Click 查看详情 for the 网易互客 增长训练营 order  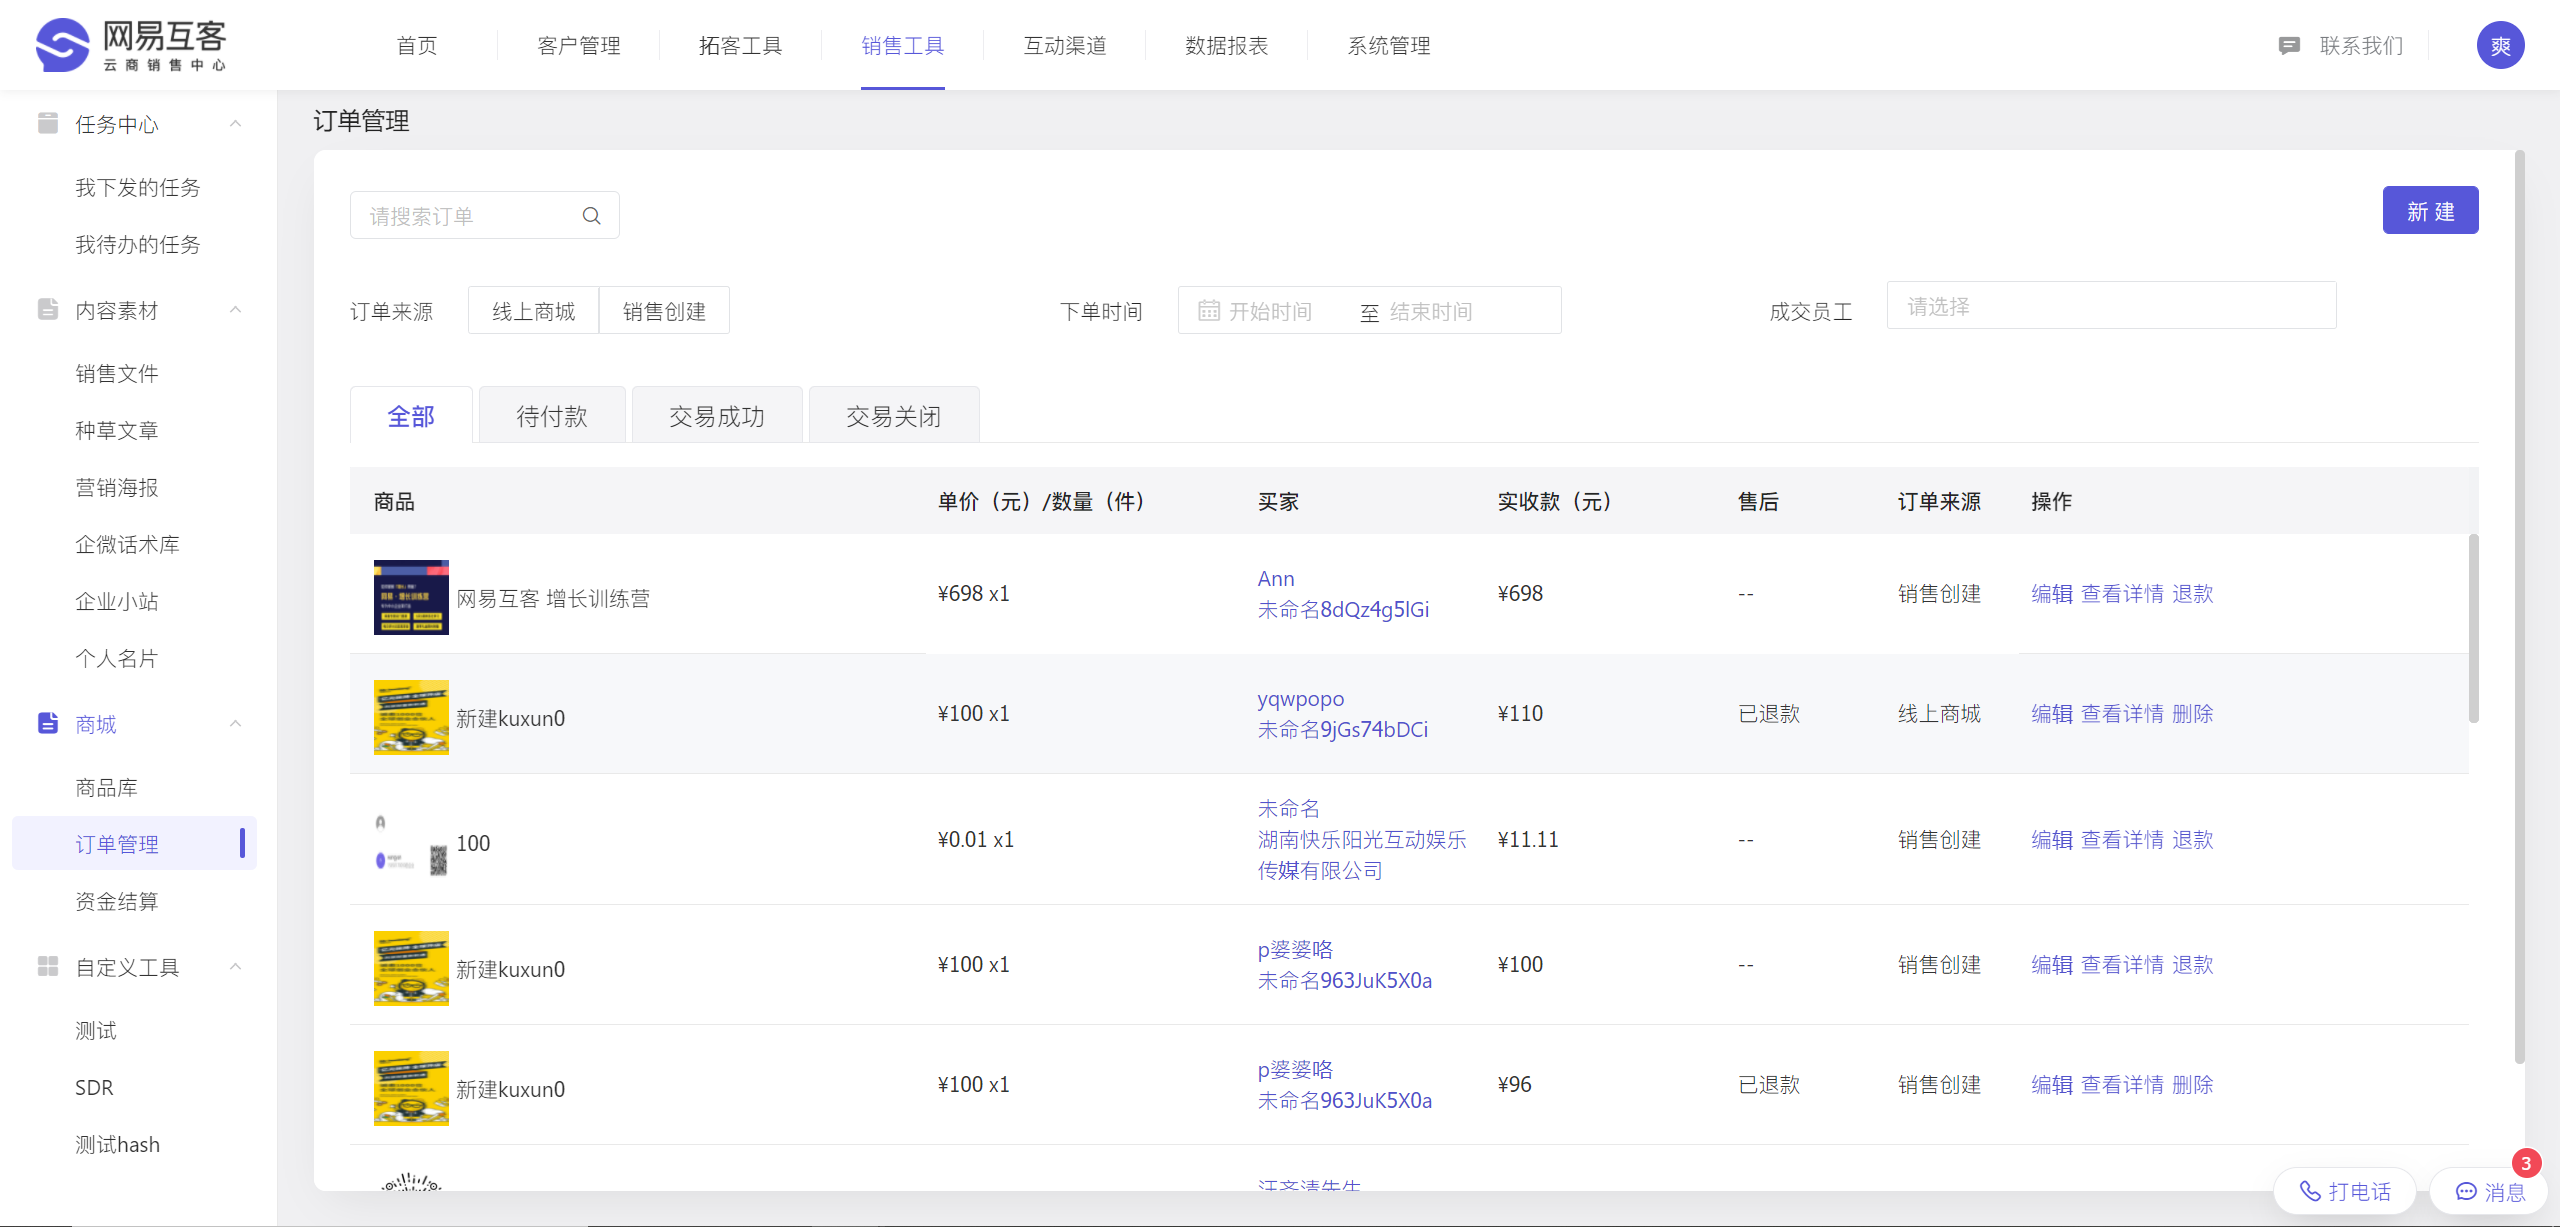pos(2122,593)
